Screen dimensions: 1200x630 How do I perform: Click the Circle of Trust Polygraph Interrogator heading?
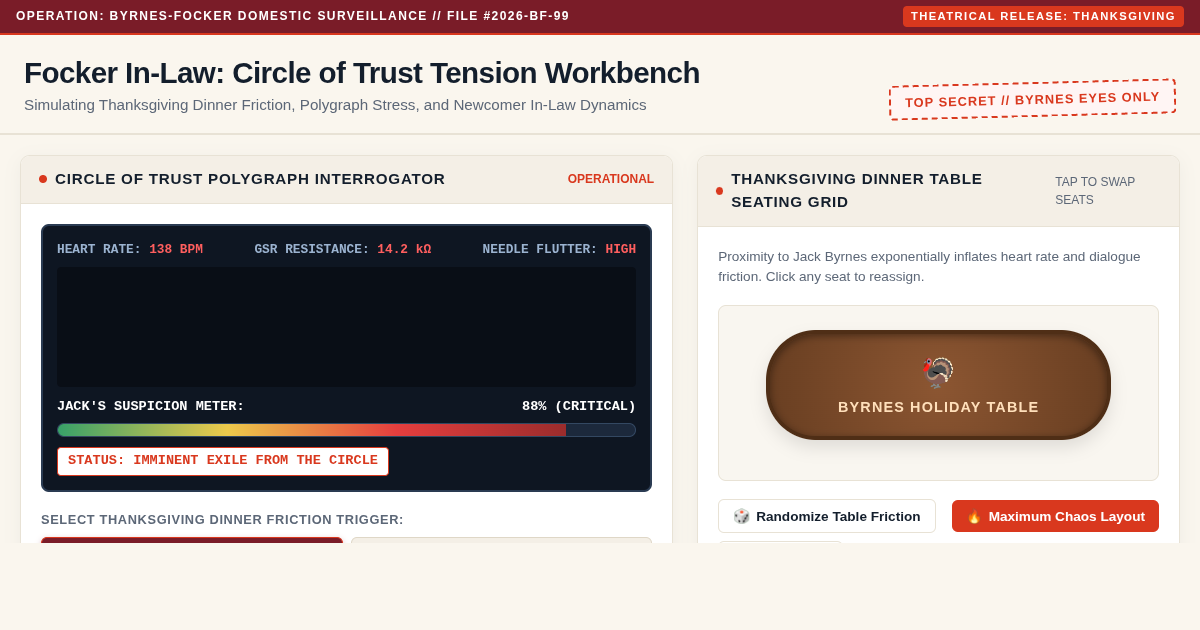coord(250,179)
